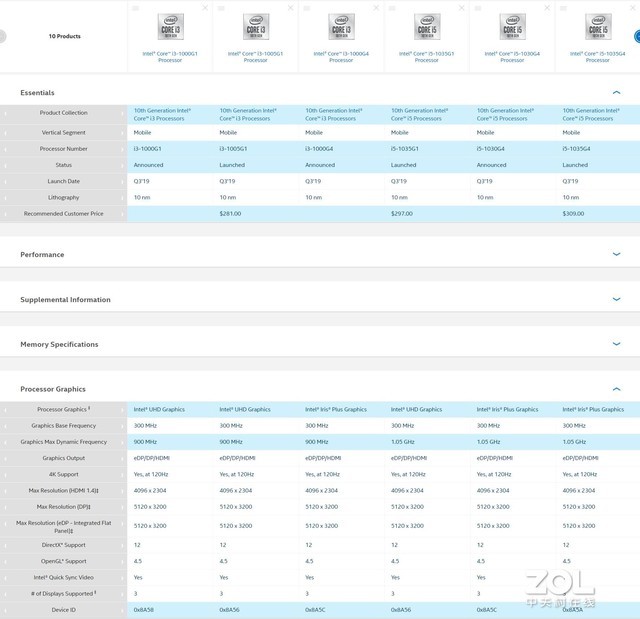This screenshot has width=640, height=619.
Task: Select the Max Resolution (DP) row label
Action: click(x=63, y=507)
